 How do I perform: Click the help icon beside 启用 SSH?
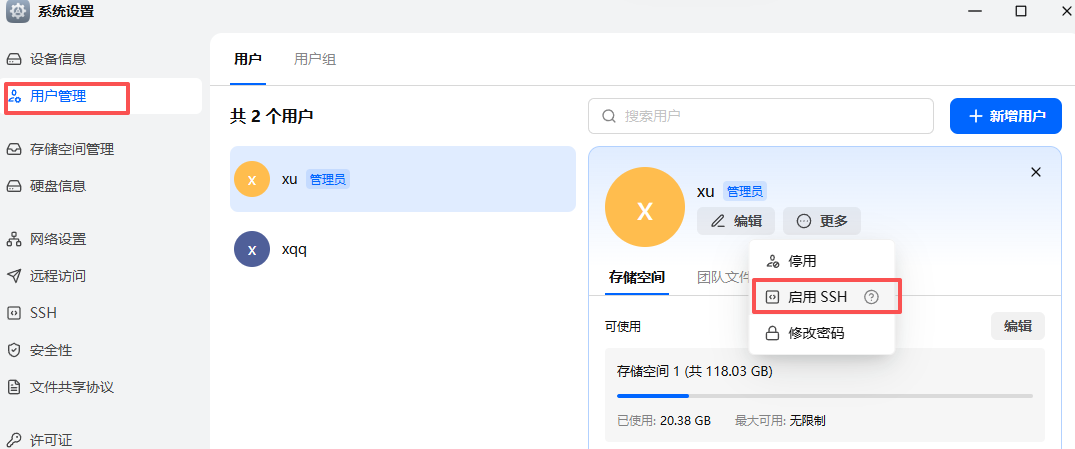point(871,297)
